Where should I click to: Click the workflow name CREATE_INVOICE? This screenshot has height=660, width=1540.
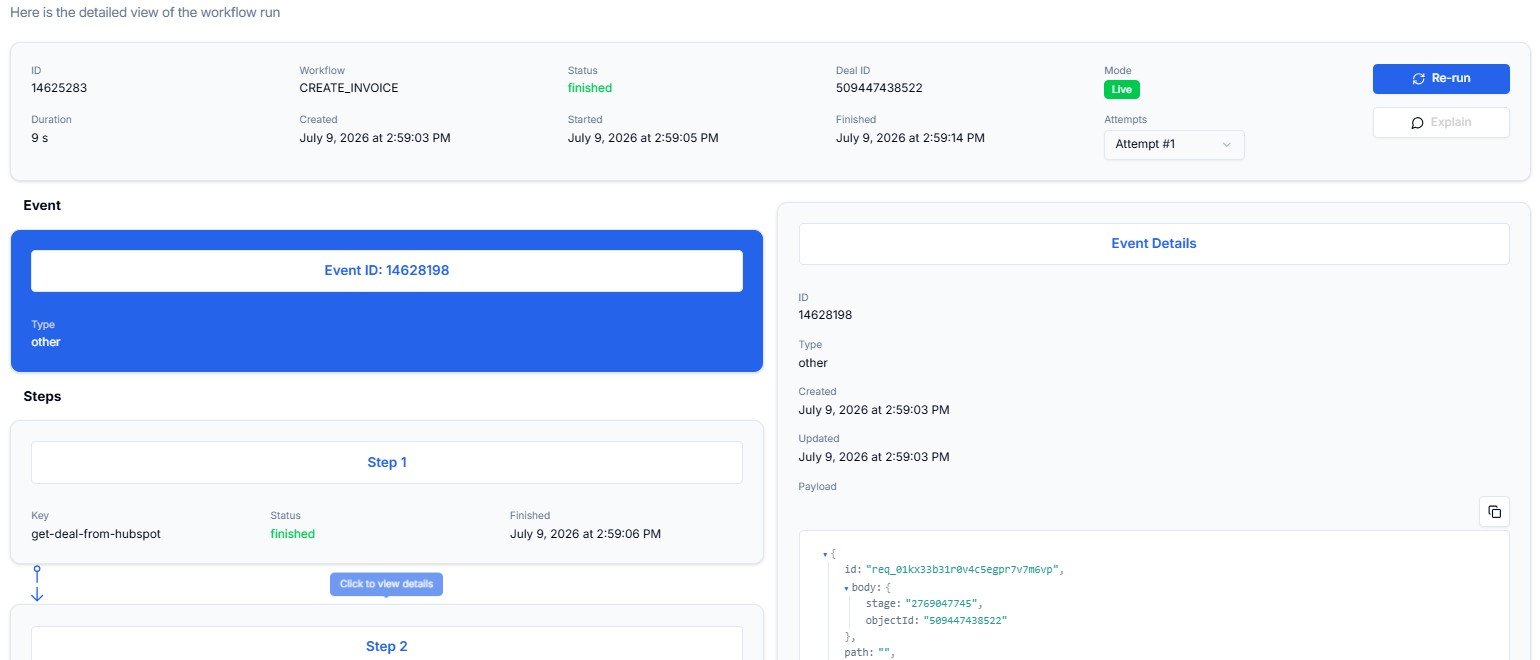(349, 88)
